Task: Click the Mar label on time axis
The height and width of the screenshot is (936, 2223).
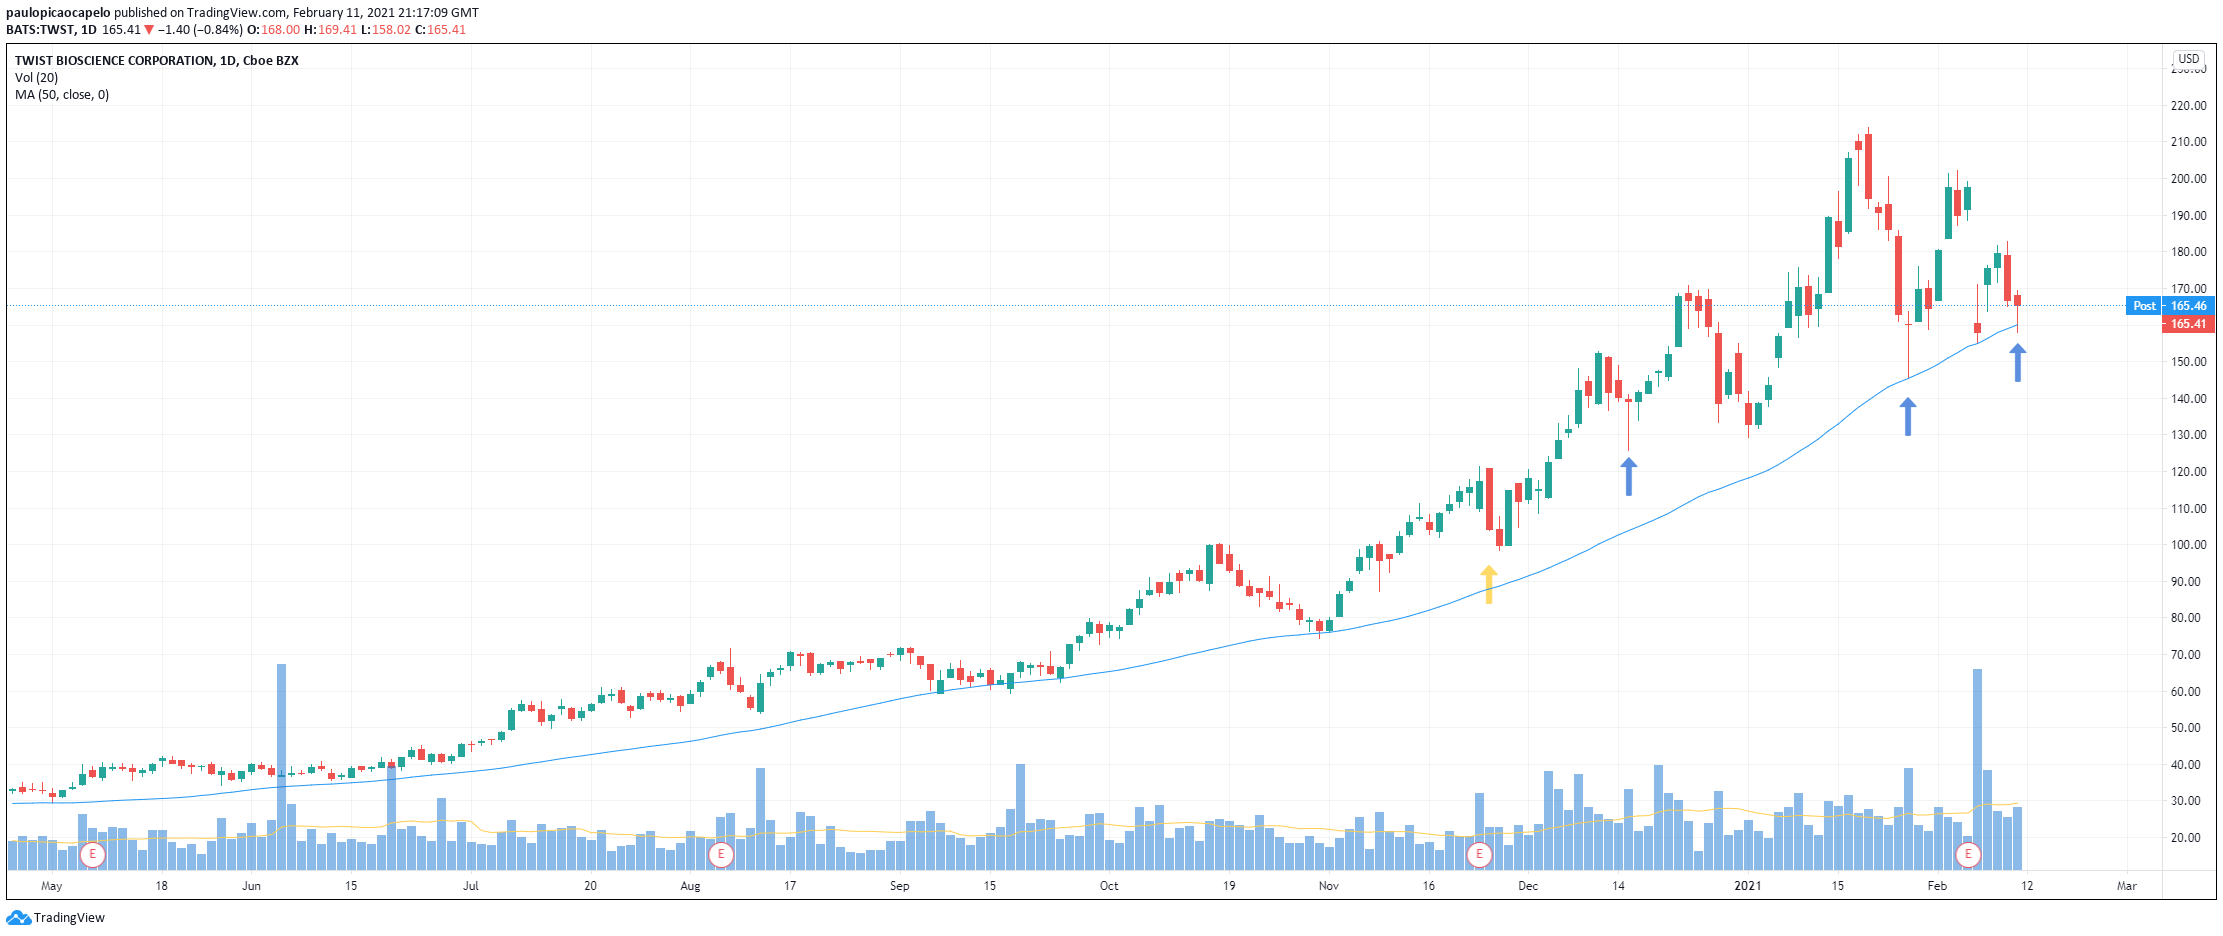Action: pos(2127,886)
